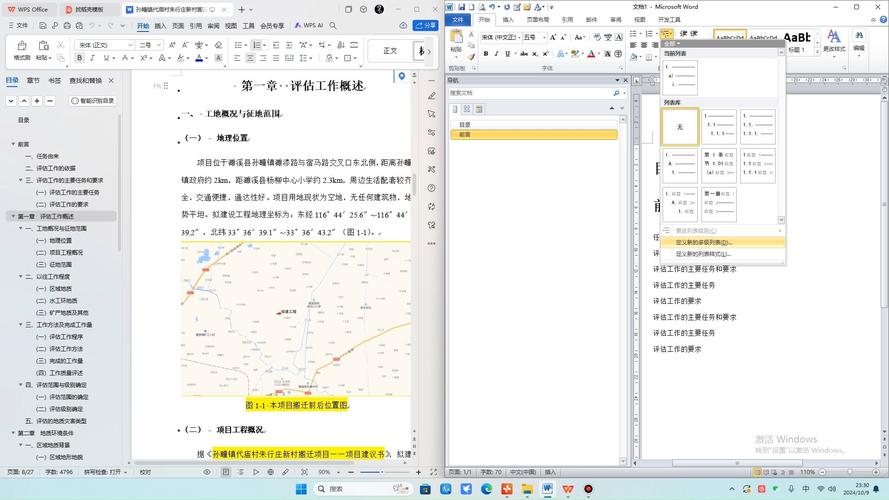
Task: Click the WPS font color icon
Action: pyautogui.click(x=199, y=58)
